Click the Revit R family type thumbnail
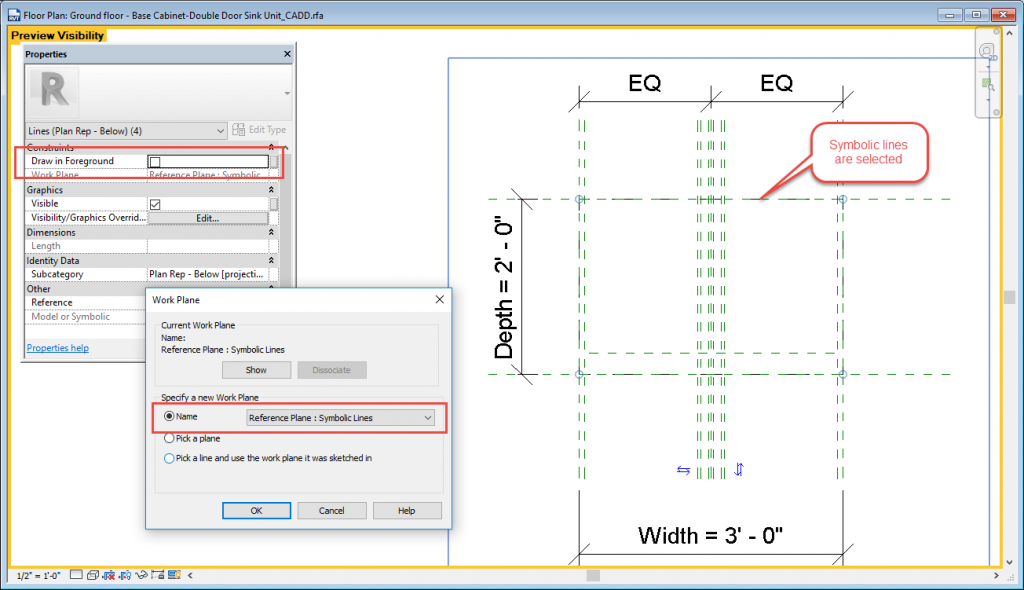Viewport: 1024px width, 590px height. (54, 91)
